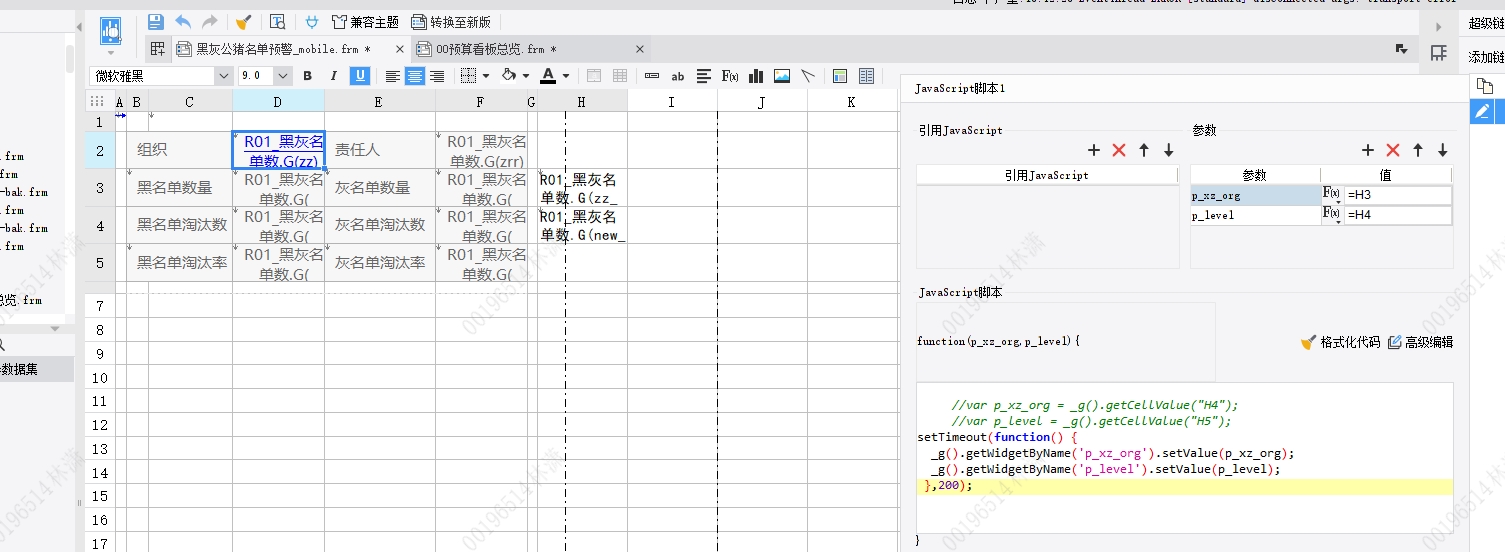Toggle center alignment
This screenshot has width=1505, height=552.
click(414, 76)
